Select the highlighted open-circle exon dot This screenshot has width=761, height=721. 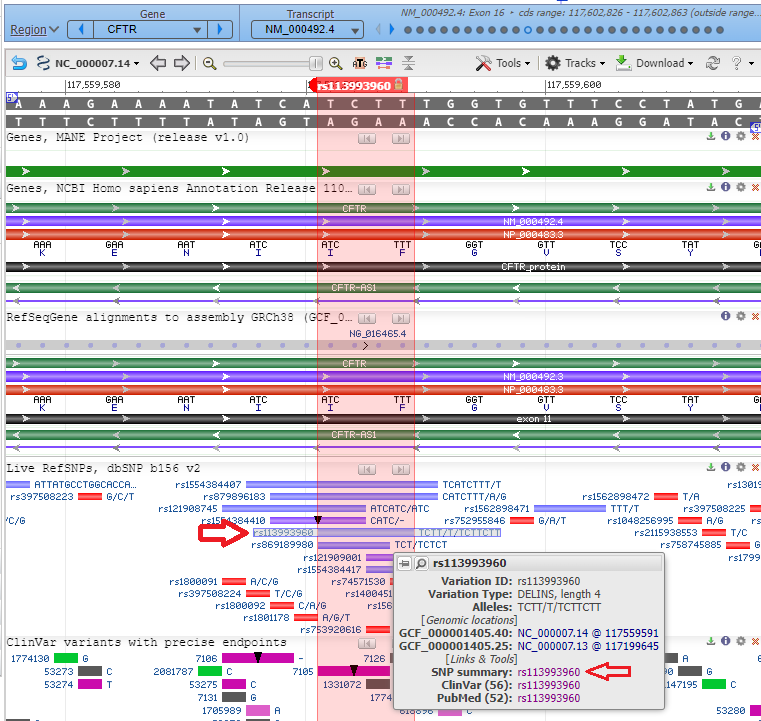tap(528, 30)
